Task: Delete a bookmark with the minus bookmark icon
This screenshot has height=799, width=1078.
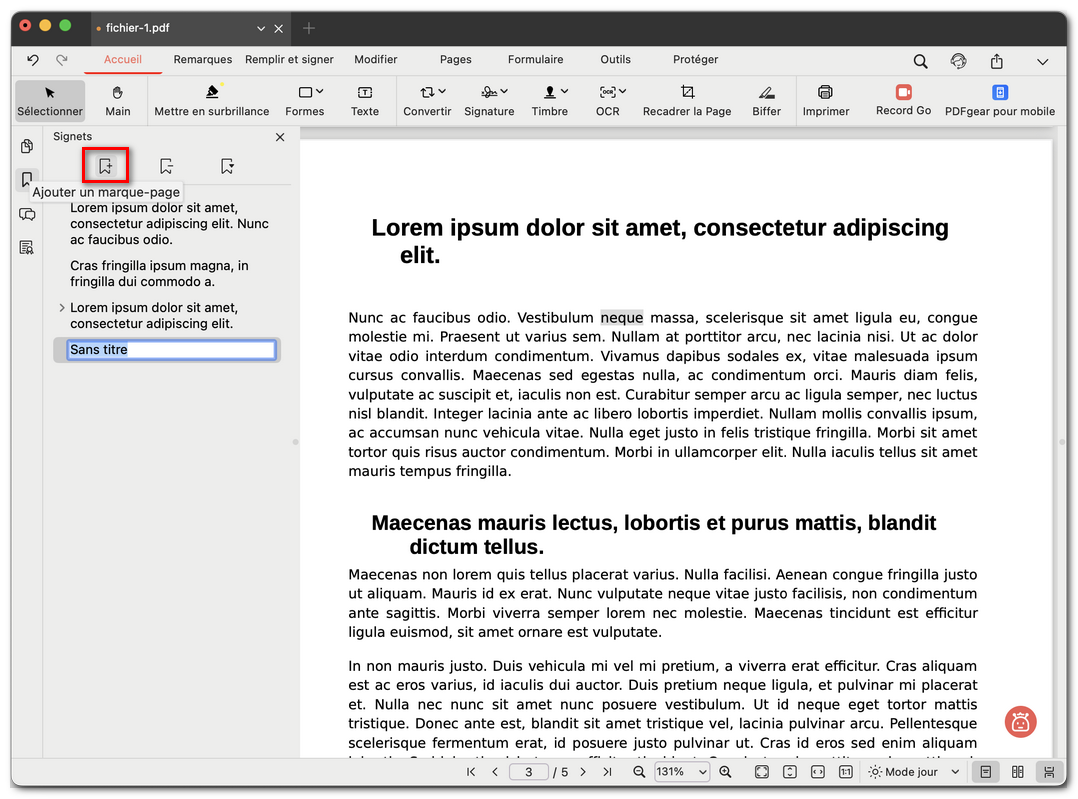Action: pos(165,165)
